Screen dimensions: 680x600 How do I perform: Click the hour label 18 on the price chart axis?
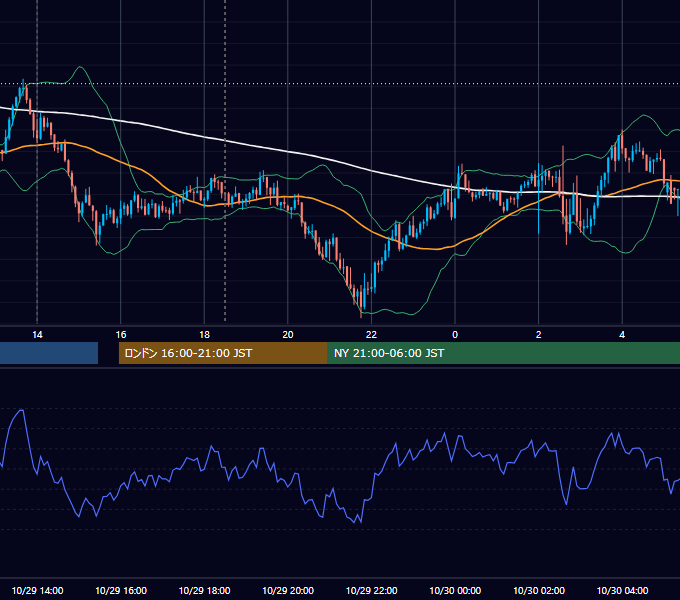tap(204, 335)
